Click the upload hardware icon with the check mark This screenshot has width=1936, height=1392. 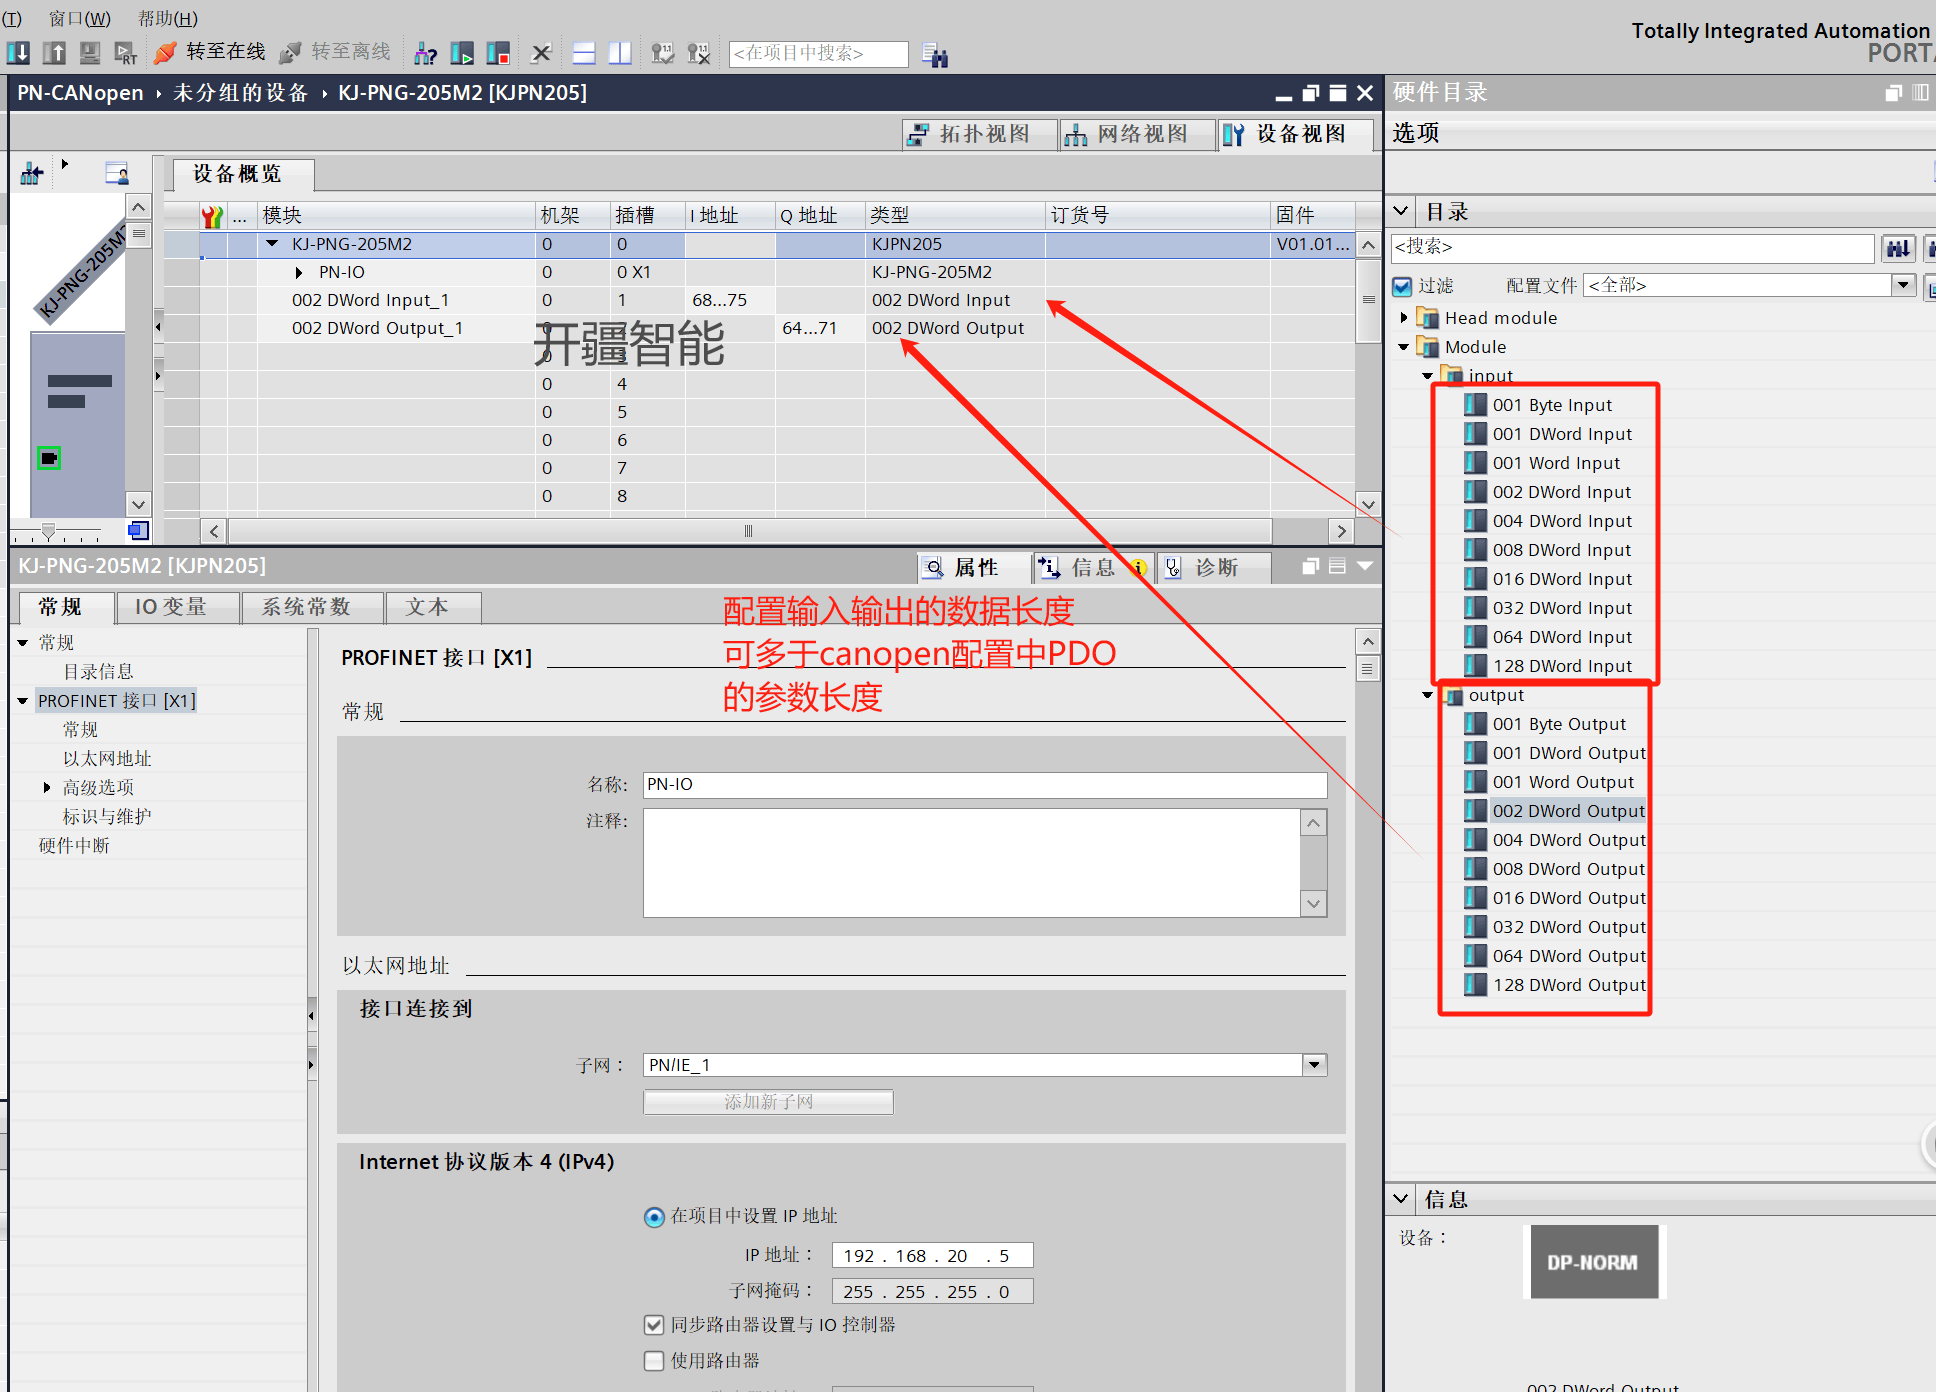pos(662,53)
